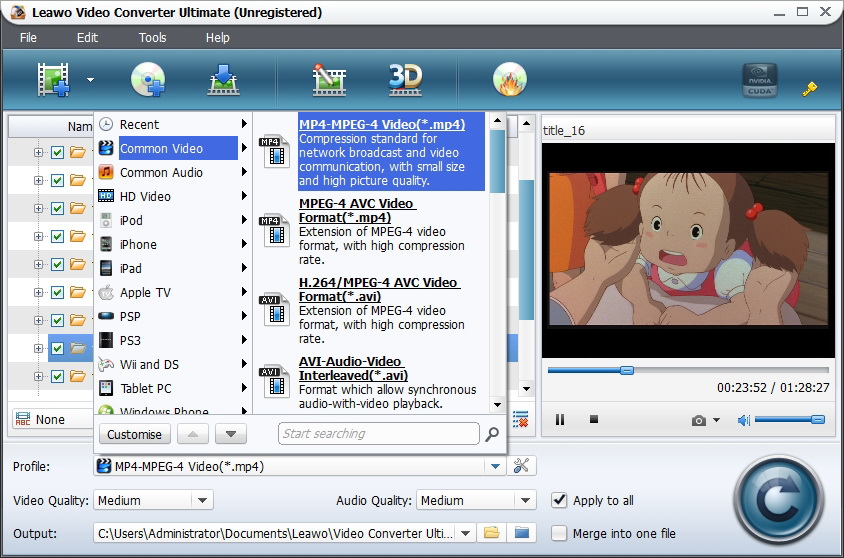Select Recent profile category
The image size is (844, 558).
pos(173,124)
